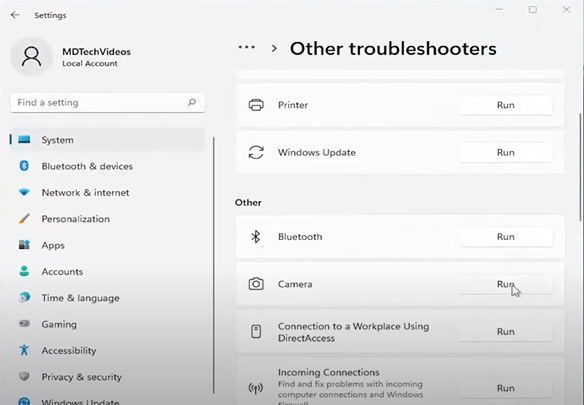
Task: Run the Connection to a Workplace troubleshooter
Action: 505,331
